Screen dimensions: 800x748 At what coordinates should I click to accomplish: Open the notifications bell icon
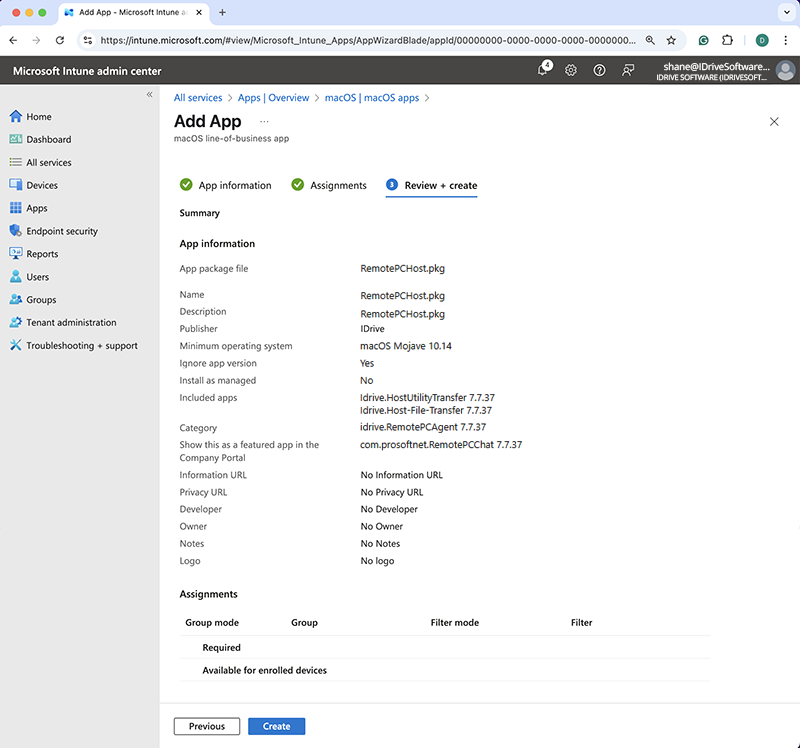[x=544, y=70]
